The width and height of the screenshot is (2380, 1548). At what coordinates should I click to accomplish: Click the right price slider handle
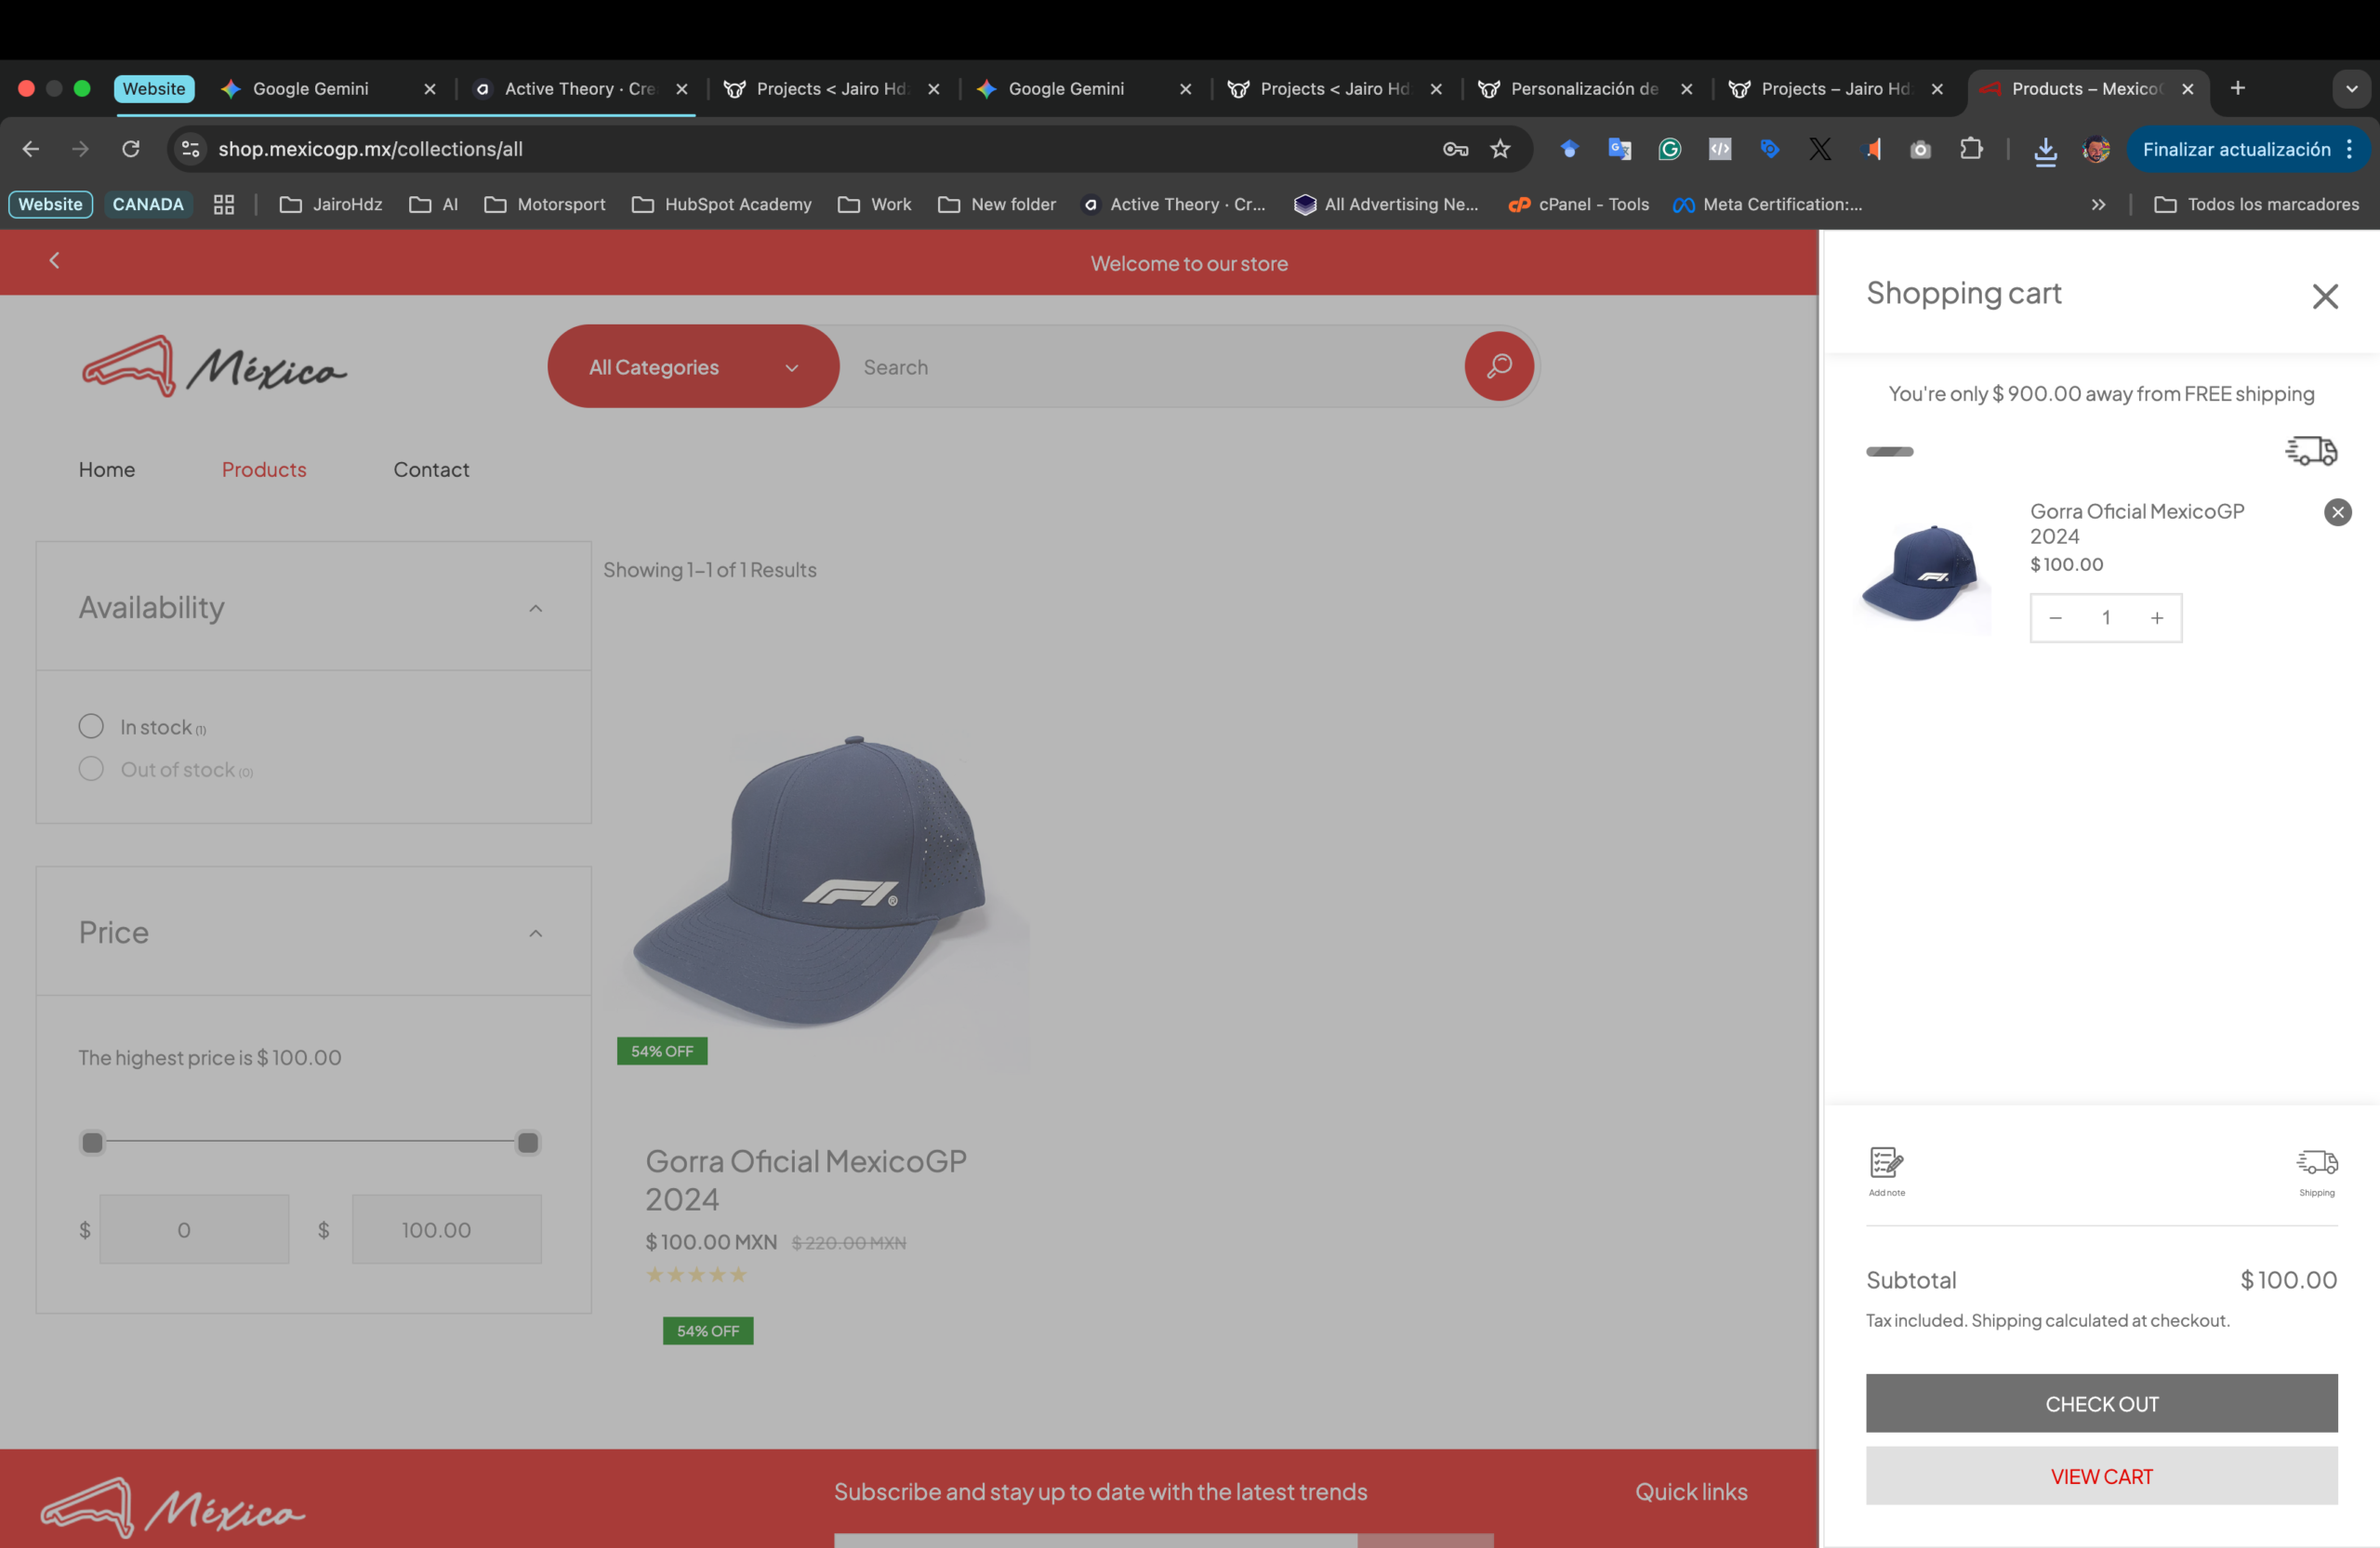coord(527,1142)
